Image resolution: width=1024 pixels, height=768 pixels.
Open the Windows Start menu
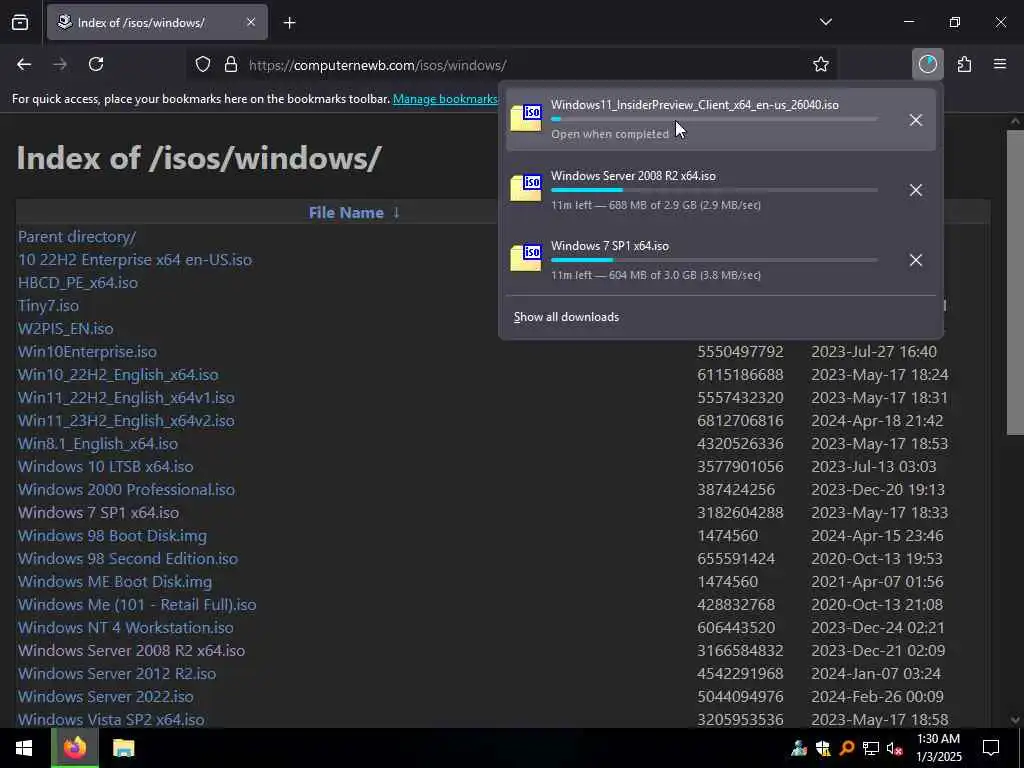point(24,748)
